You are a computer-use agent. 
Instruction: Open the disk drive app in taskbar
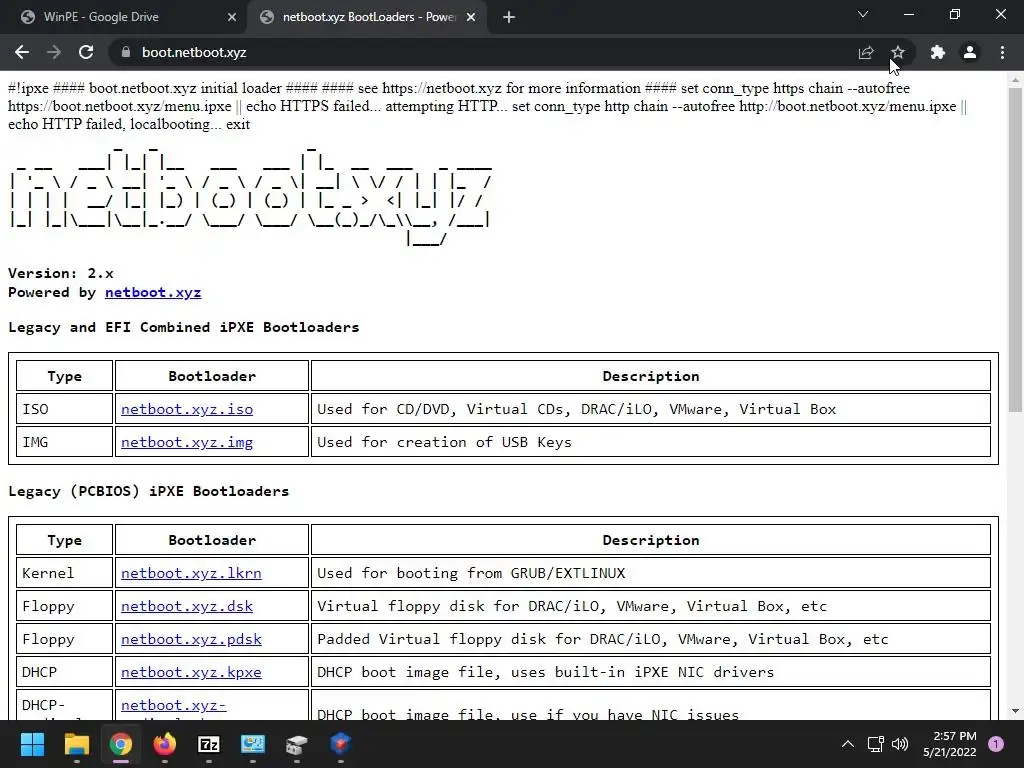(x=296, y=744)
